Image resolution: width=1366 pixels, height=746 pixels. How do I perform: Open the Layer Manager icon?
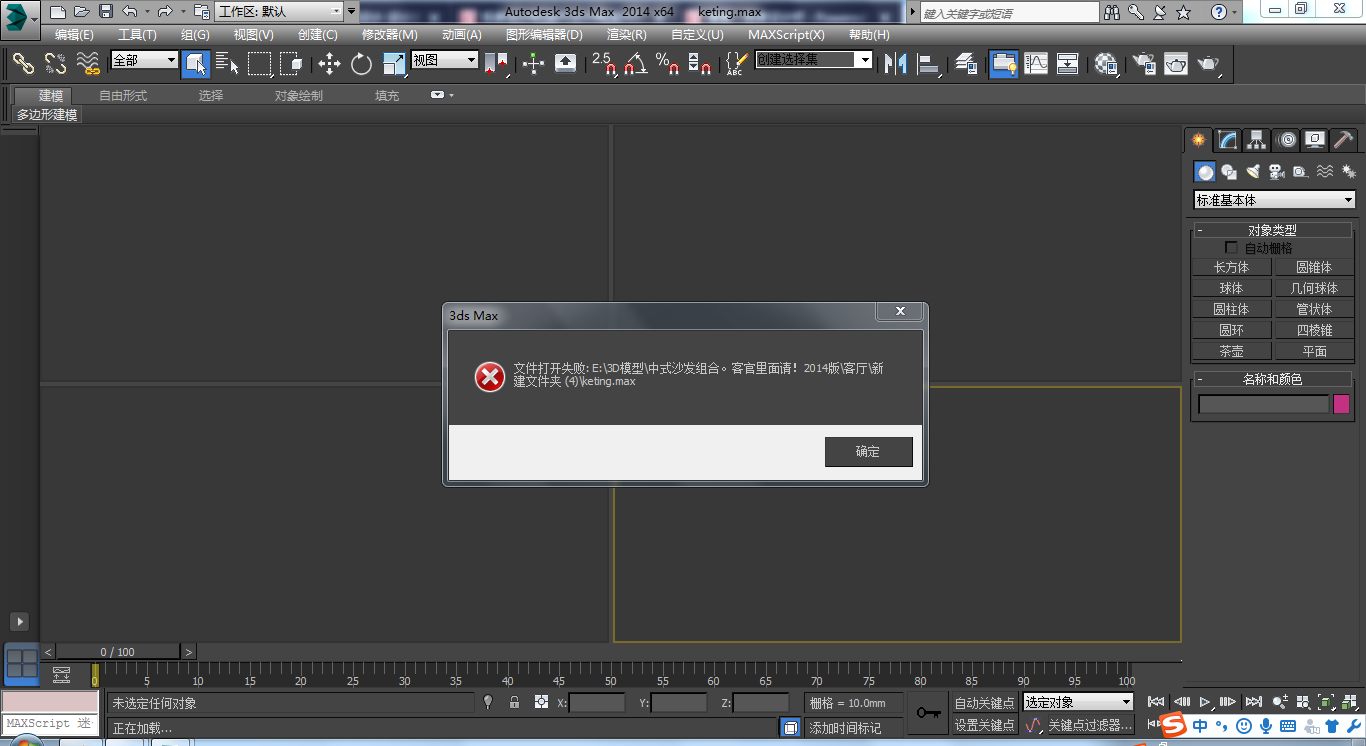966,64
